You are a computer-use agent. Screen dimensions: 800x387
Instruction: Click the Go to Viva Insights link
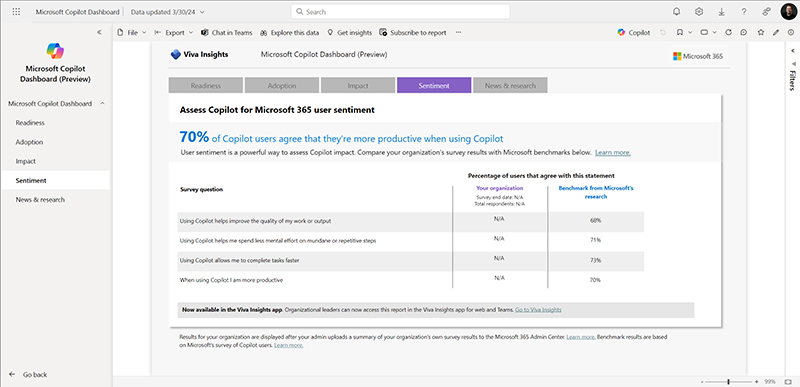click(x=538, y=309)
